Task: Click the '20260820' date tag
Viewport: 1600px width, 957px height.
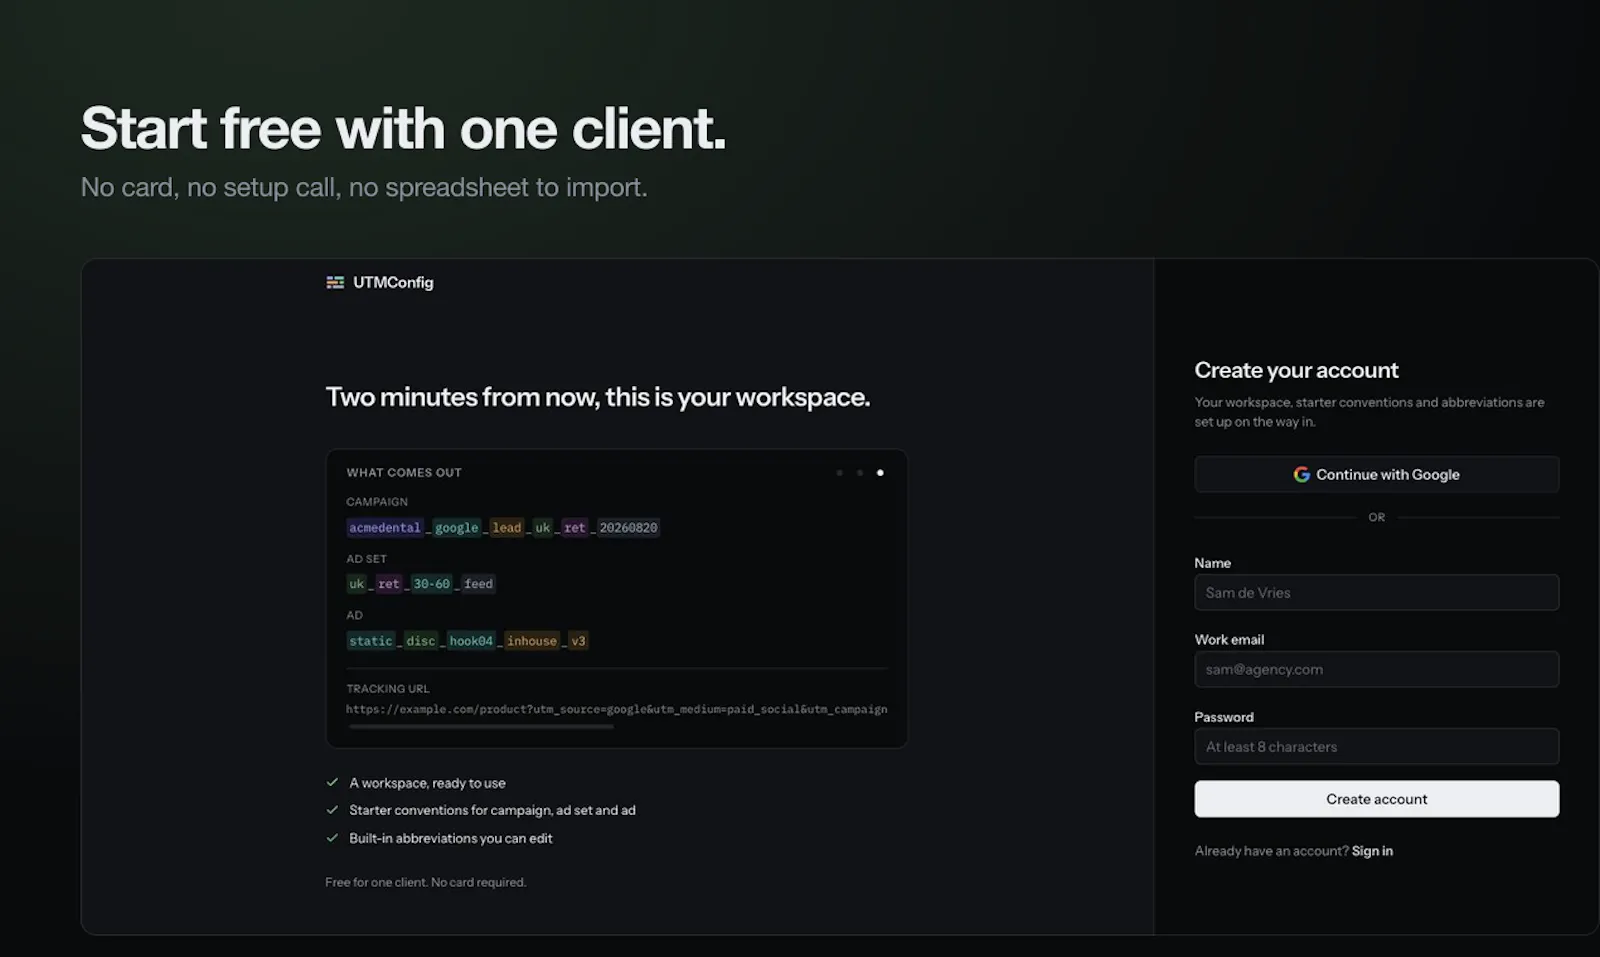Action: [628, 528]
